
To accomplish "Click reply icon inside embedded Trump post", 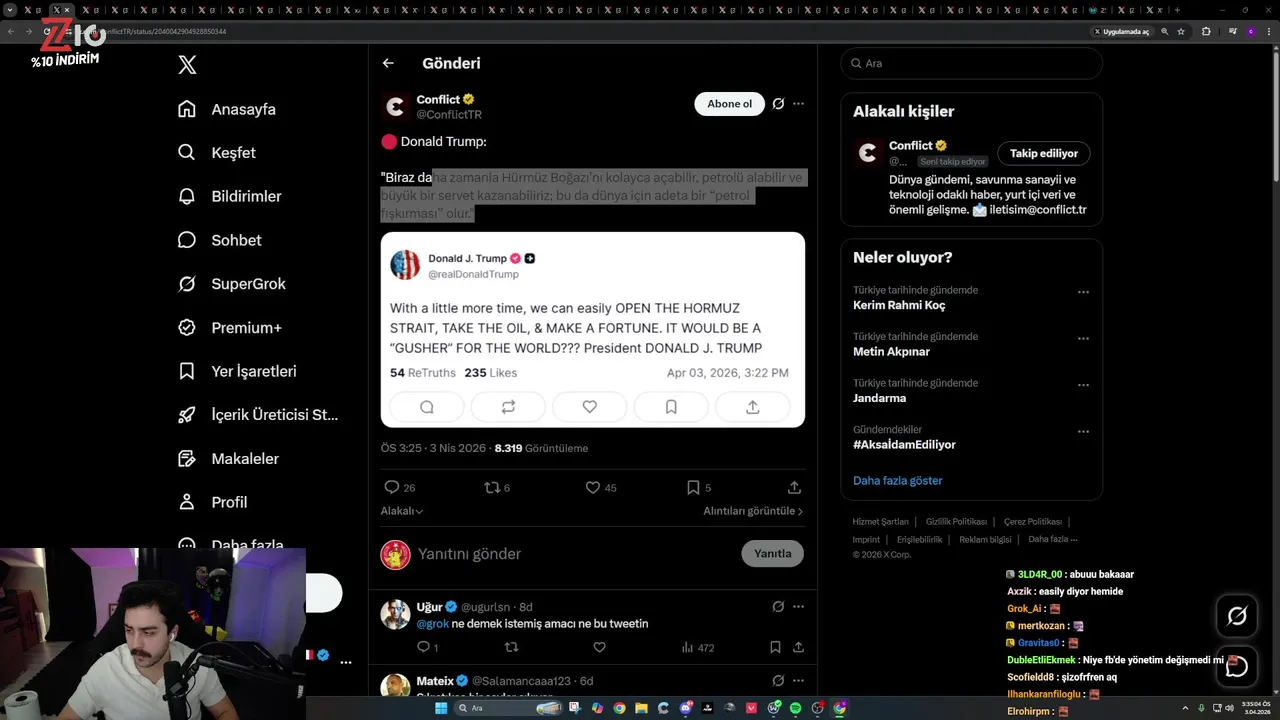I will point(427,407).
